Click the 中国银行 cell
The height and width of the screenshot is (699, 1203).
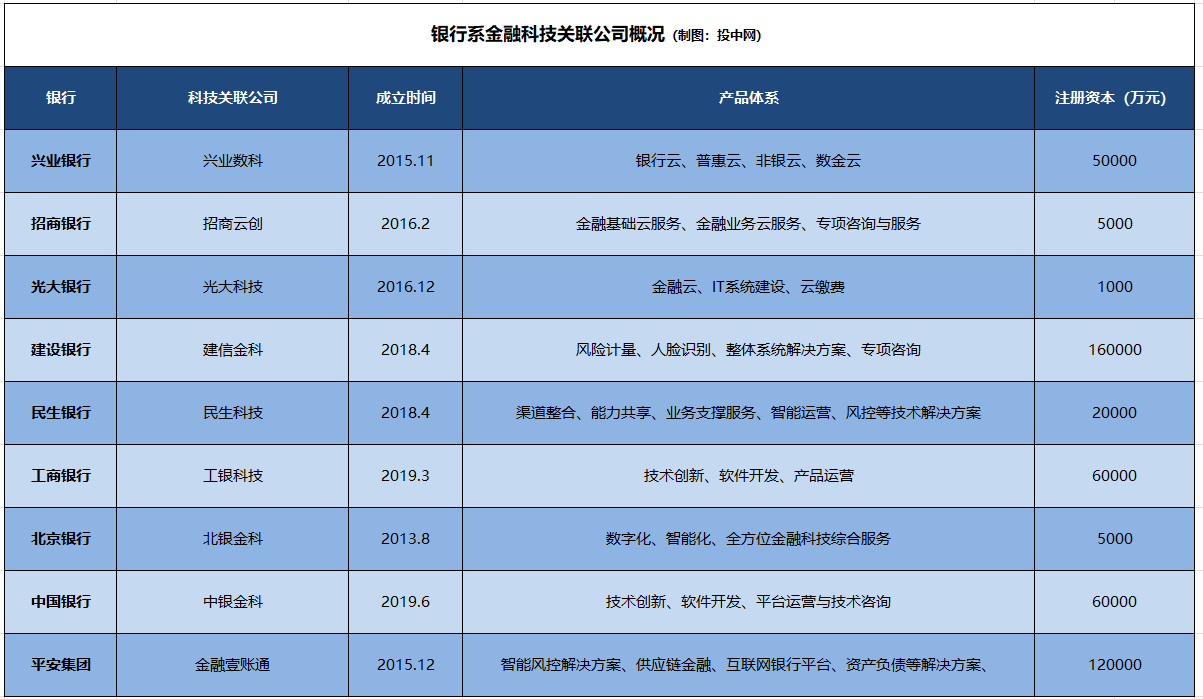61,602
